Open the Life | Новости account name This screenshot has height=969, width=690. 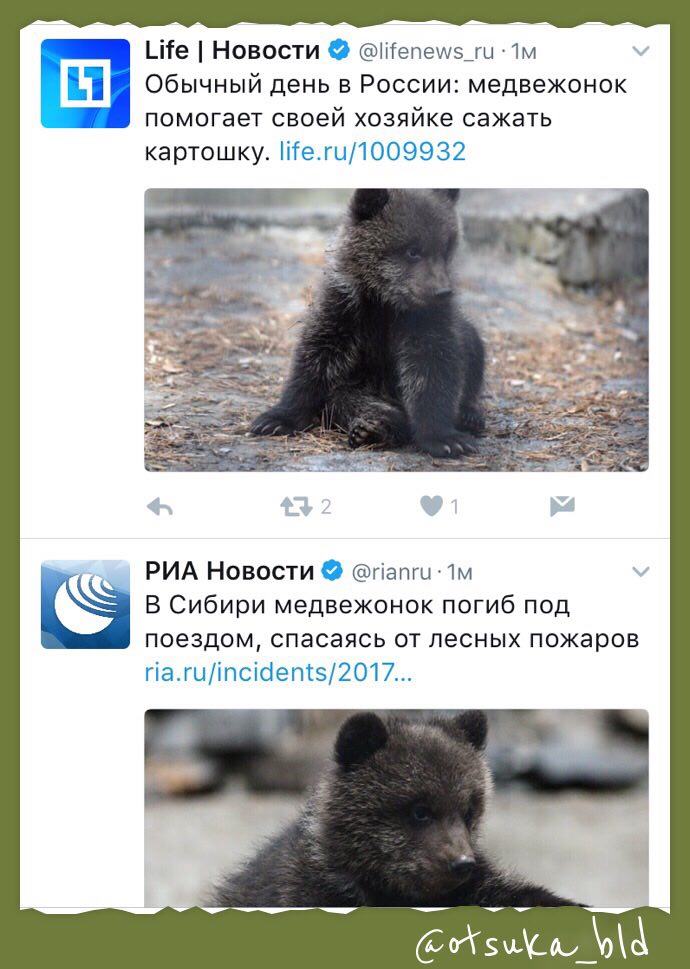(232, 50)
